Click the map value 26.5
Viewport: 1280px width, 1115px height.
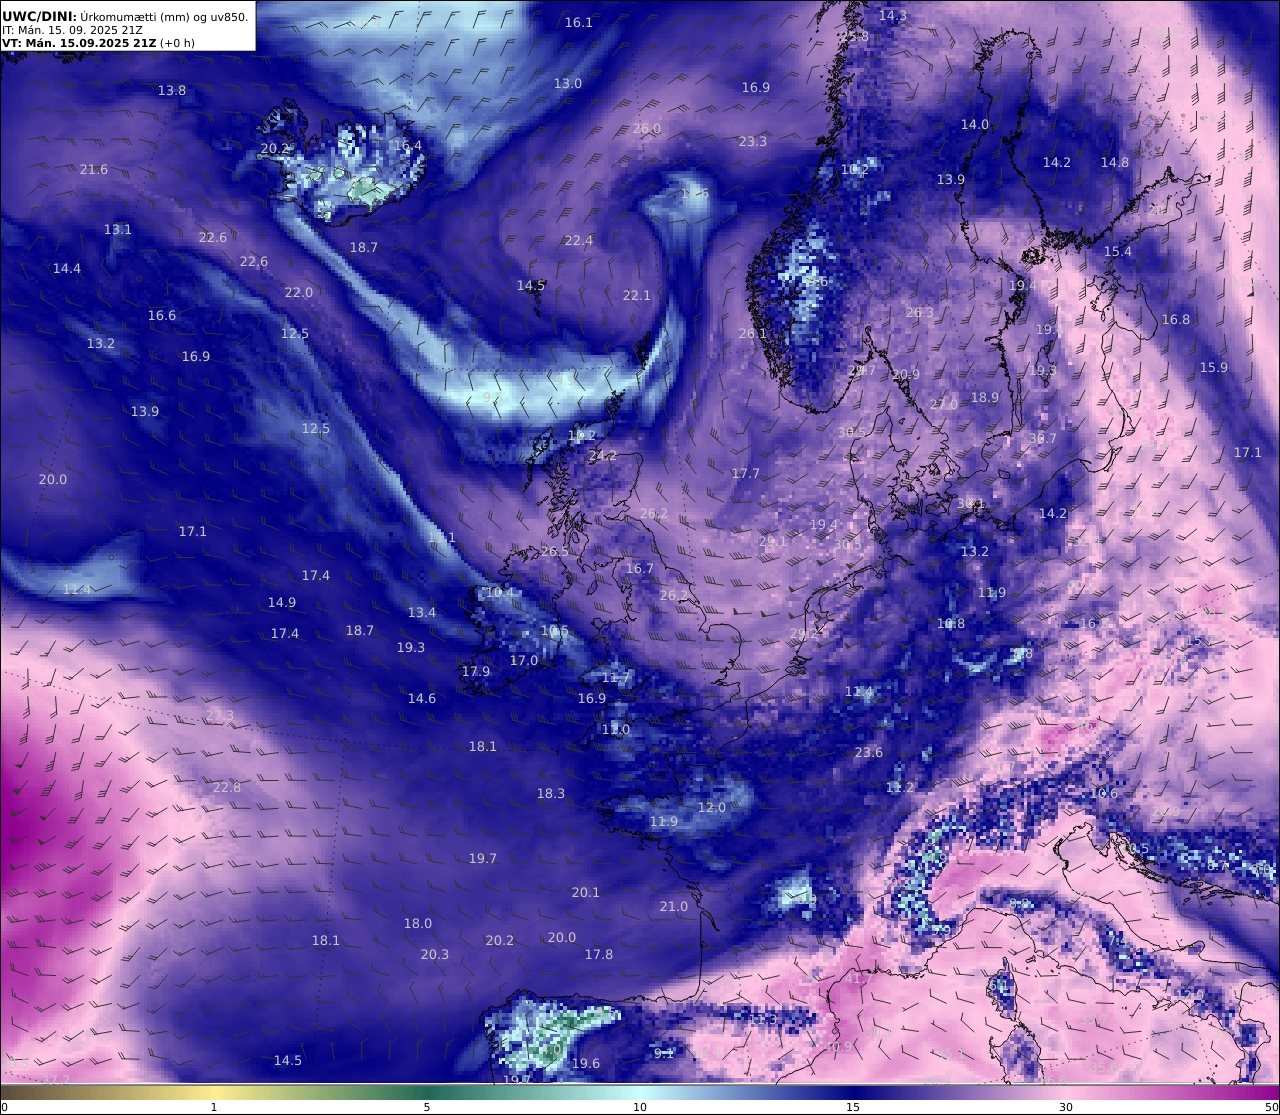(554, 551)
